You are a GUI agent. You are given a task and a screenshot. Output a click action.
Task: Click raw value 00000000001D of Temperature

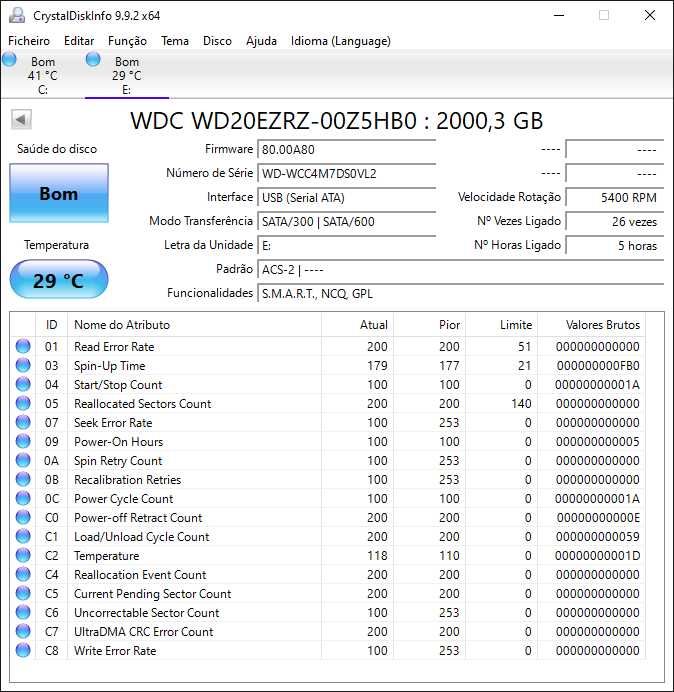[597, 556]
